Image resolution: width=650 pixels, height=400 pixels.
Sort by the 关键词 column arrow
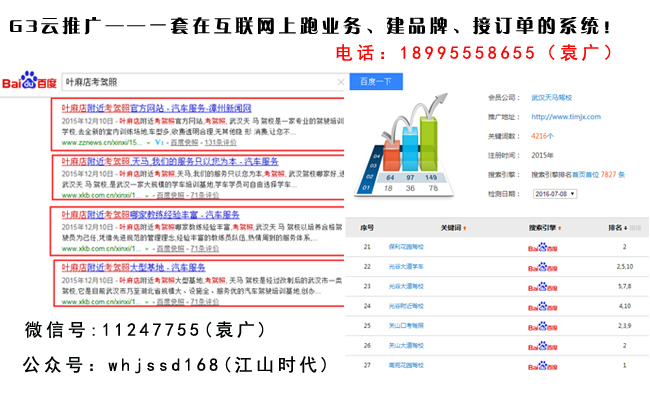click(465, 228)
